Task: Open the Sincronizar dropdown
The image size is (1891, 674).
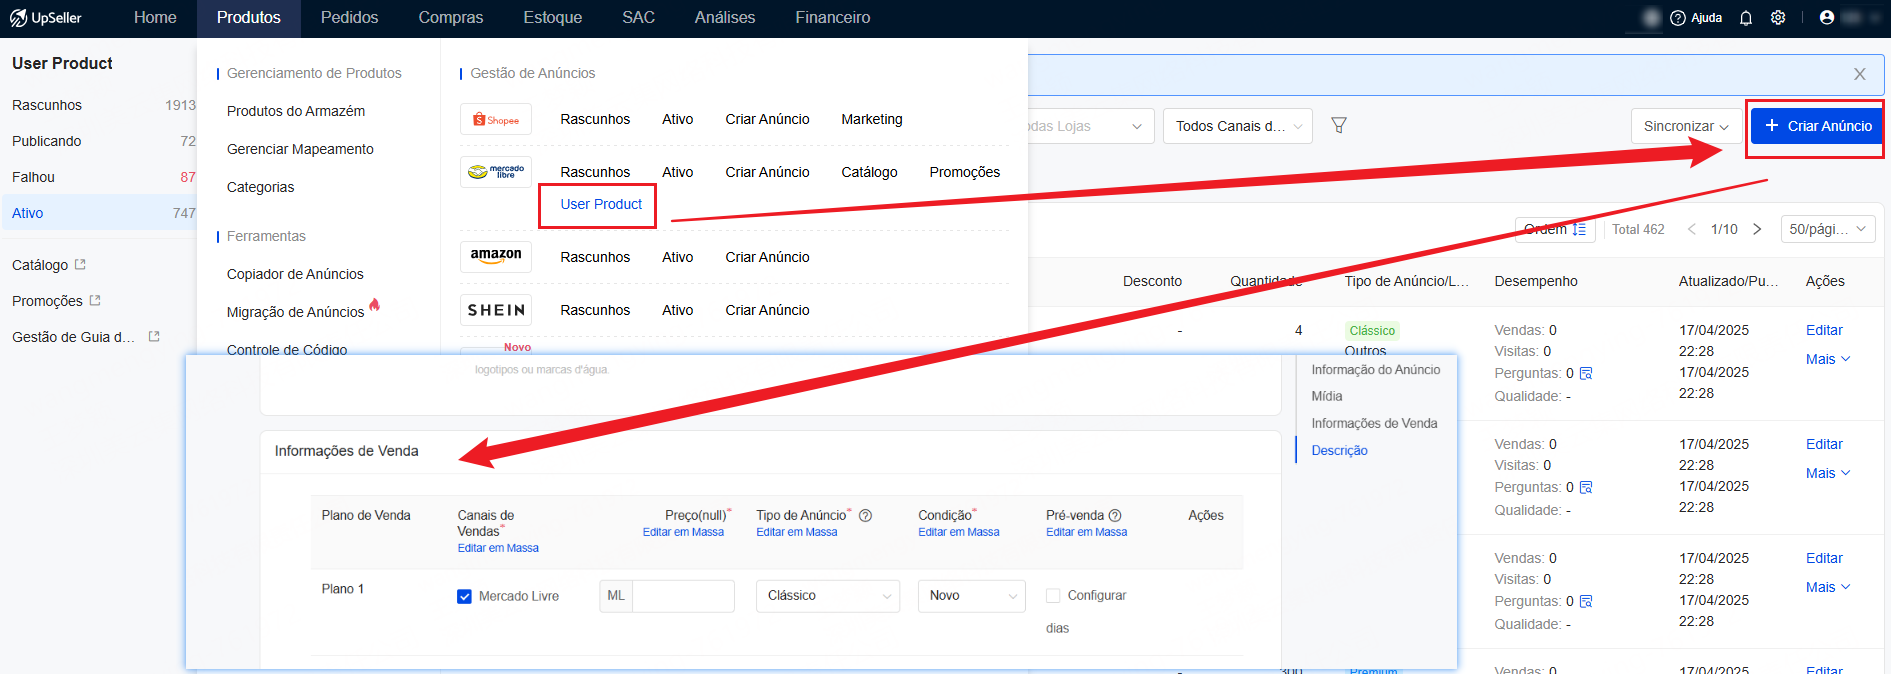Action: point(1686,126)
